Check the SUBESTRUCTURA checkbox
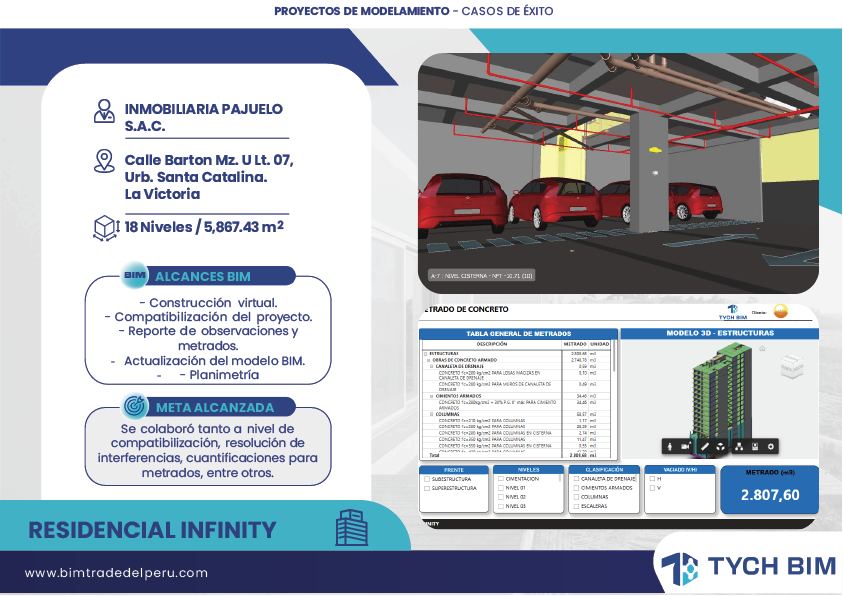This screenshot has width=843, height=596. pyautogui.click(x=427, y=479)
